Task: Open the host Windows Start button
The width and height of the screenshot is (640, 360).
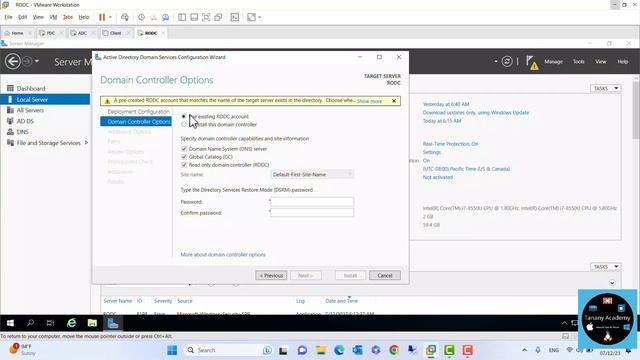Action: pyautogui.click(x=172, y=350)
